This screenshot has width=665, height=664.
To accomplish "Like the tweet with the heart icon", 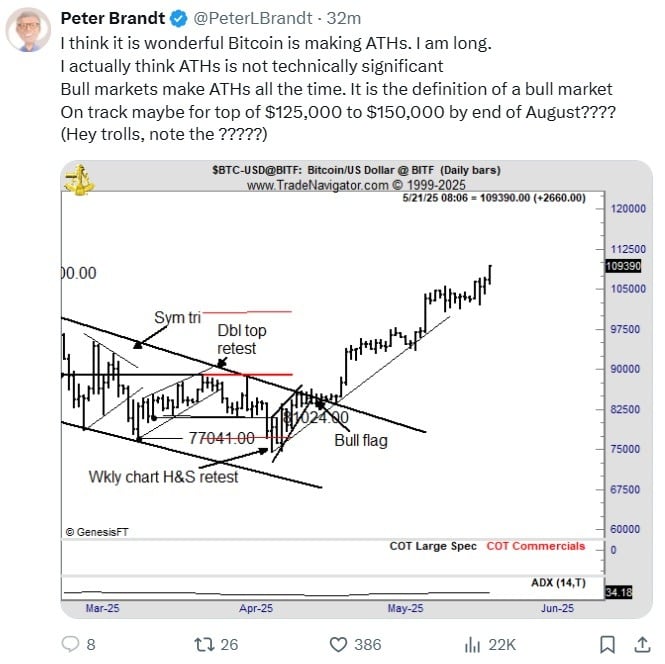I will tap(338, 644).
